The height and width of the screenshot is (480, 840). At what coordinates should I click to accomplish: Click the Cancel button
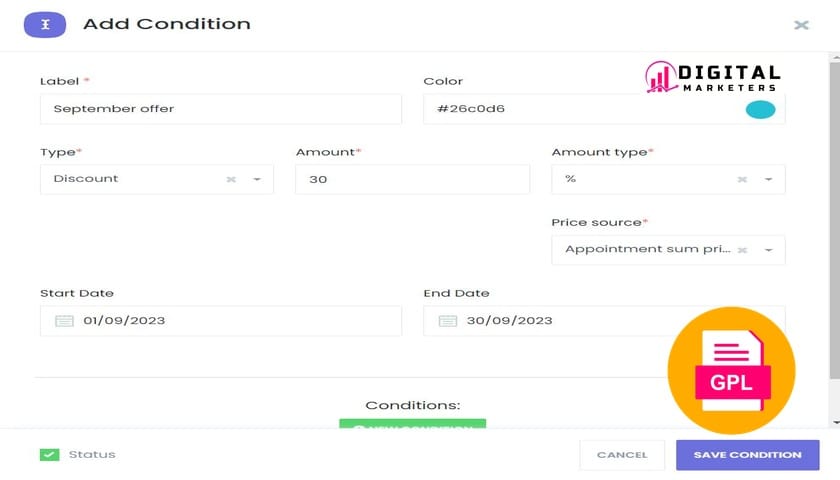click(x=622, y=455)
